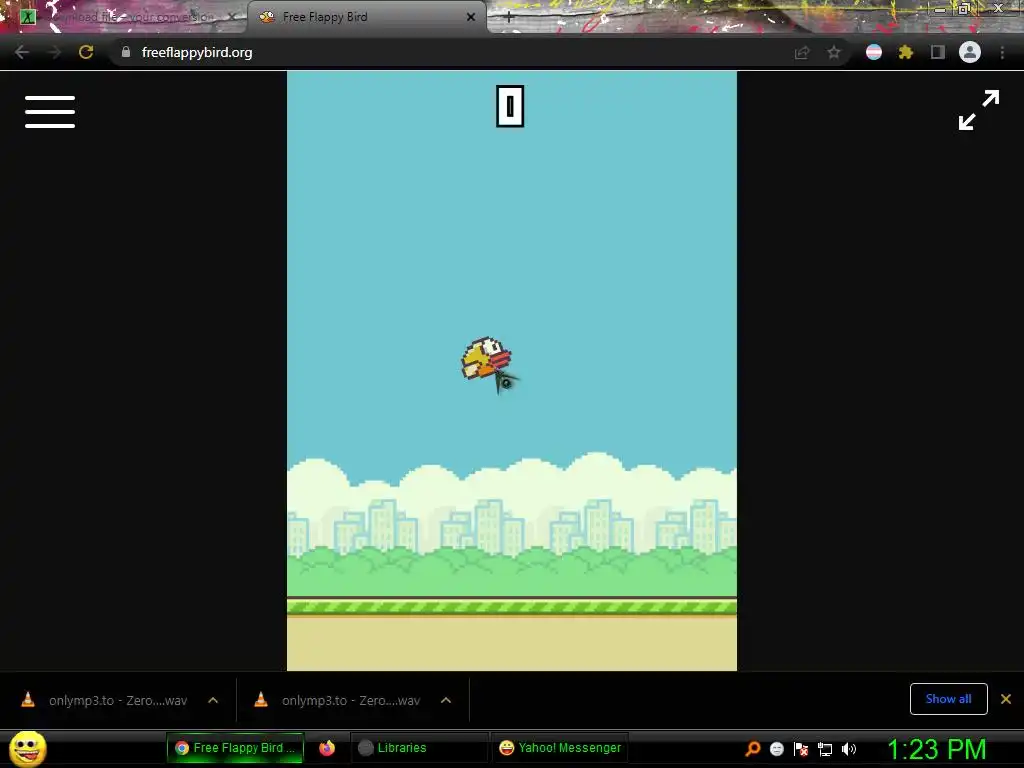Open the hamburger menu on the game page
The image size is (1024, 768).
point(50,112)
